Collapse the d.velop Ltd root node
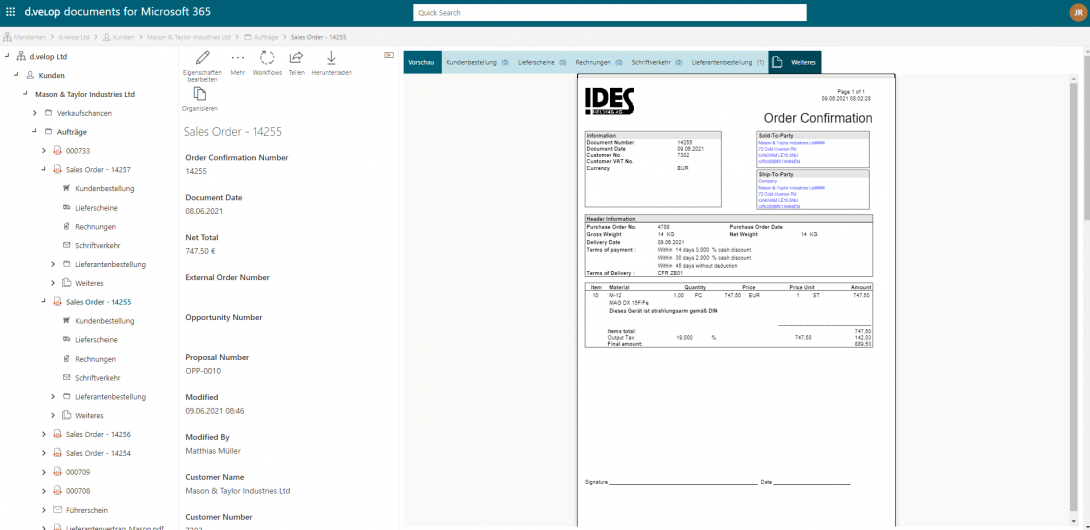Screen dimensions: 1090x530 [6, 56]
